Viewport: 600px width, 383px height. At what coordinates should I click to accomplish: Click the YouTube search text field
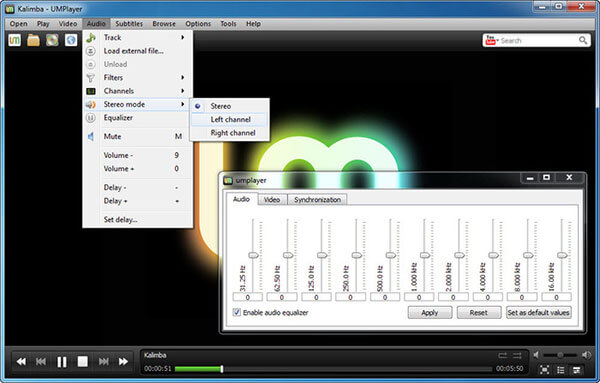pyautogui.click(x=538, y=40)
